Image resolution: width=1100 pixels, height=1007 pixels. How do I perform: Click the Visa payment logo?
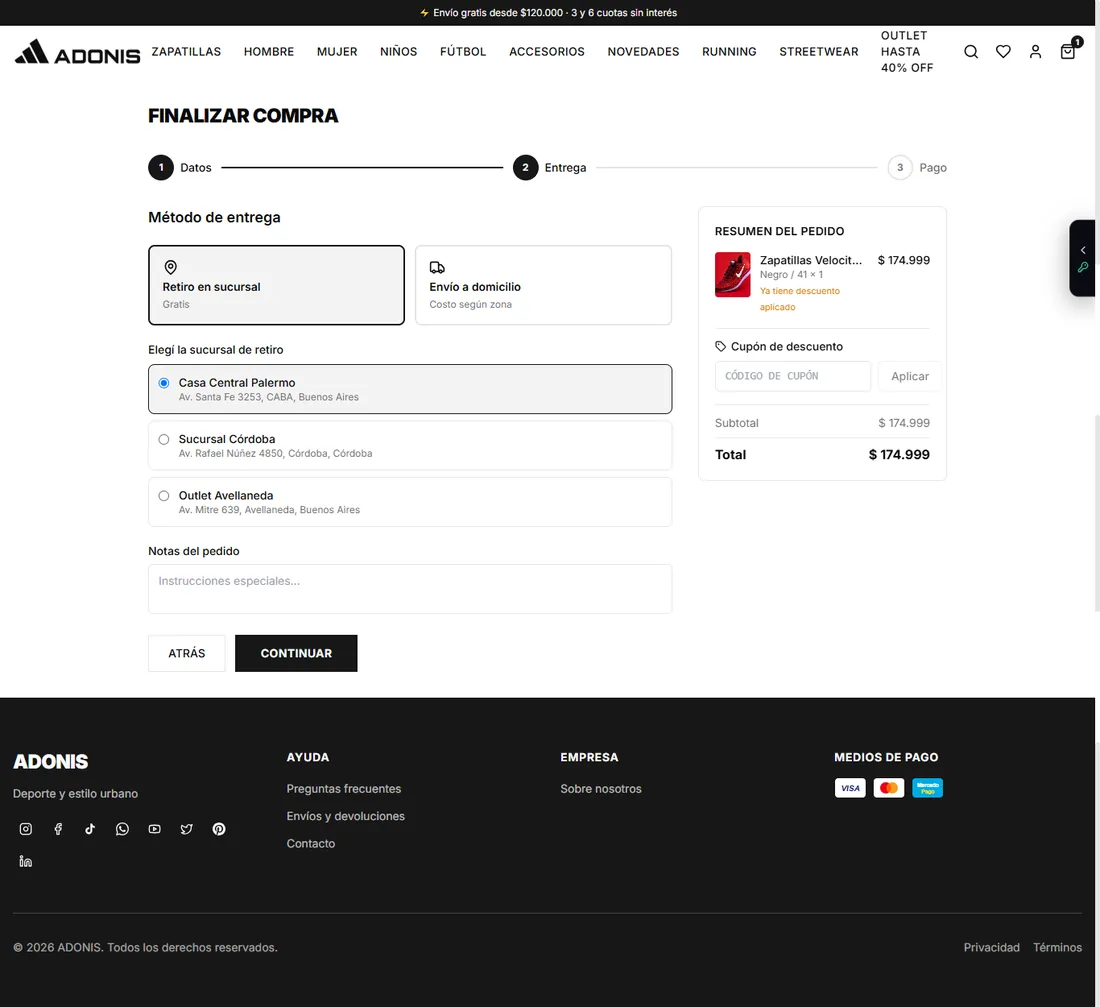click(850, 788)
